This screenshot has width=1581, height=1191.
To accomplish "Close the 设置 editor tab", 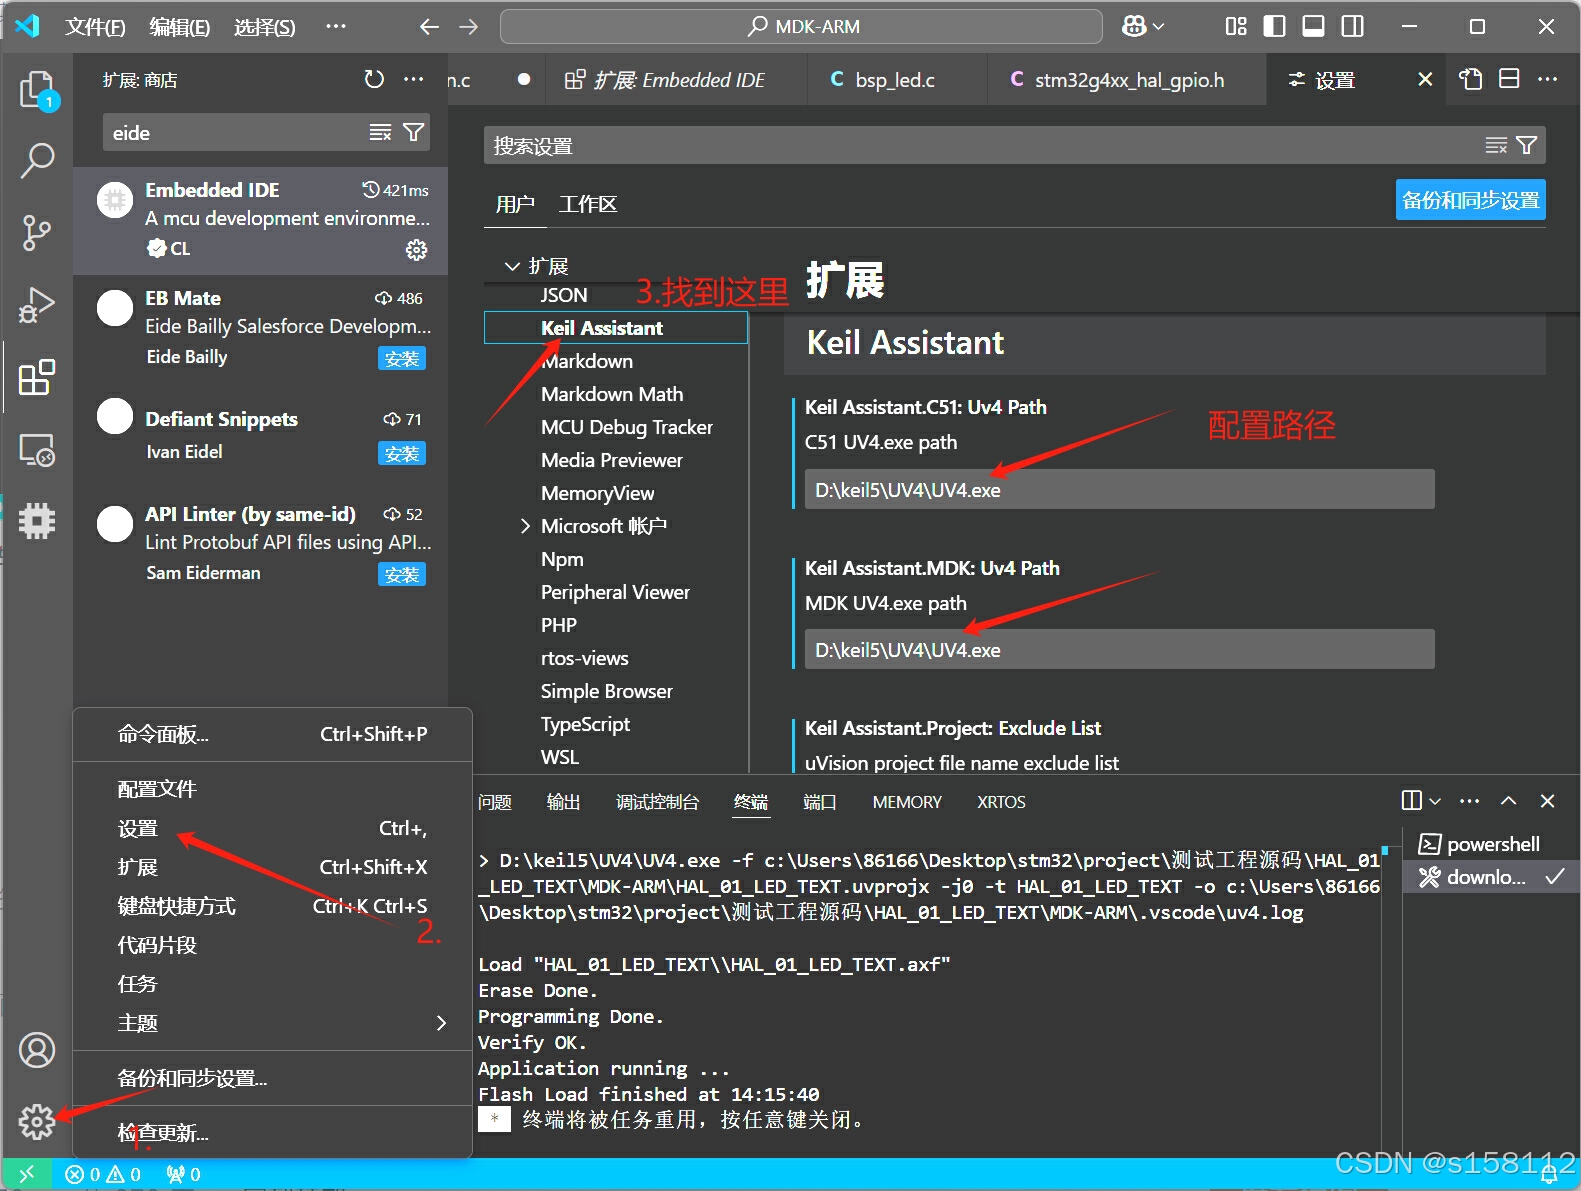I will pyautogui.click(x=1425, y=79).
